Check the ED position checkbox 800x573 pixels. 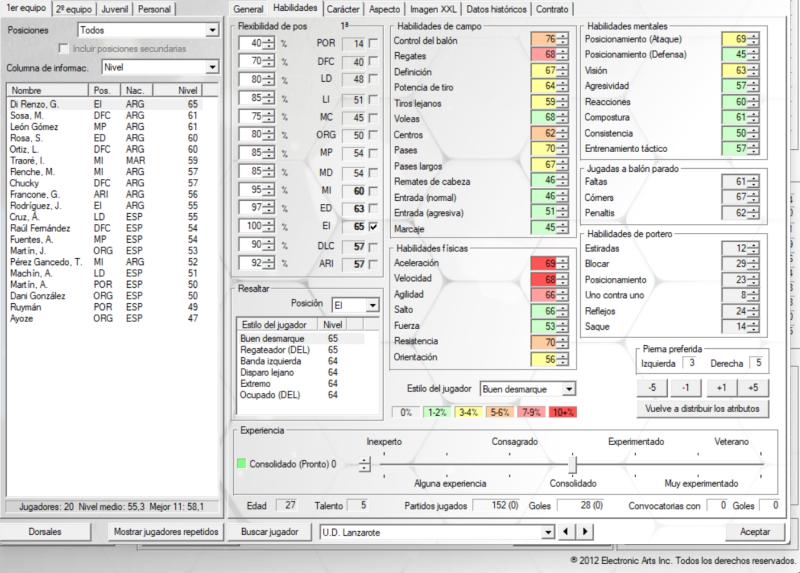(373, 208)
